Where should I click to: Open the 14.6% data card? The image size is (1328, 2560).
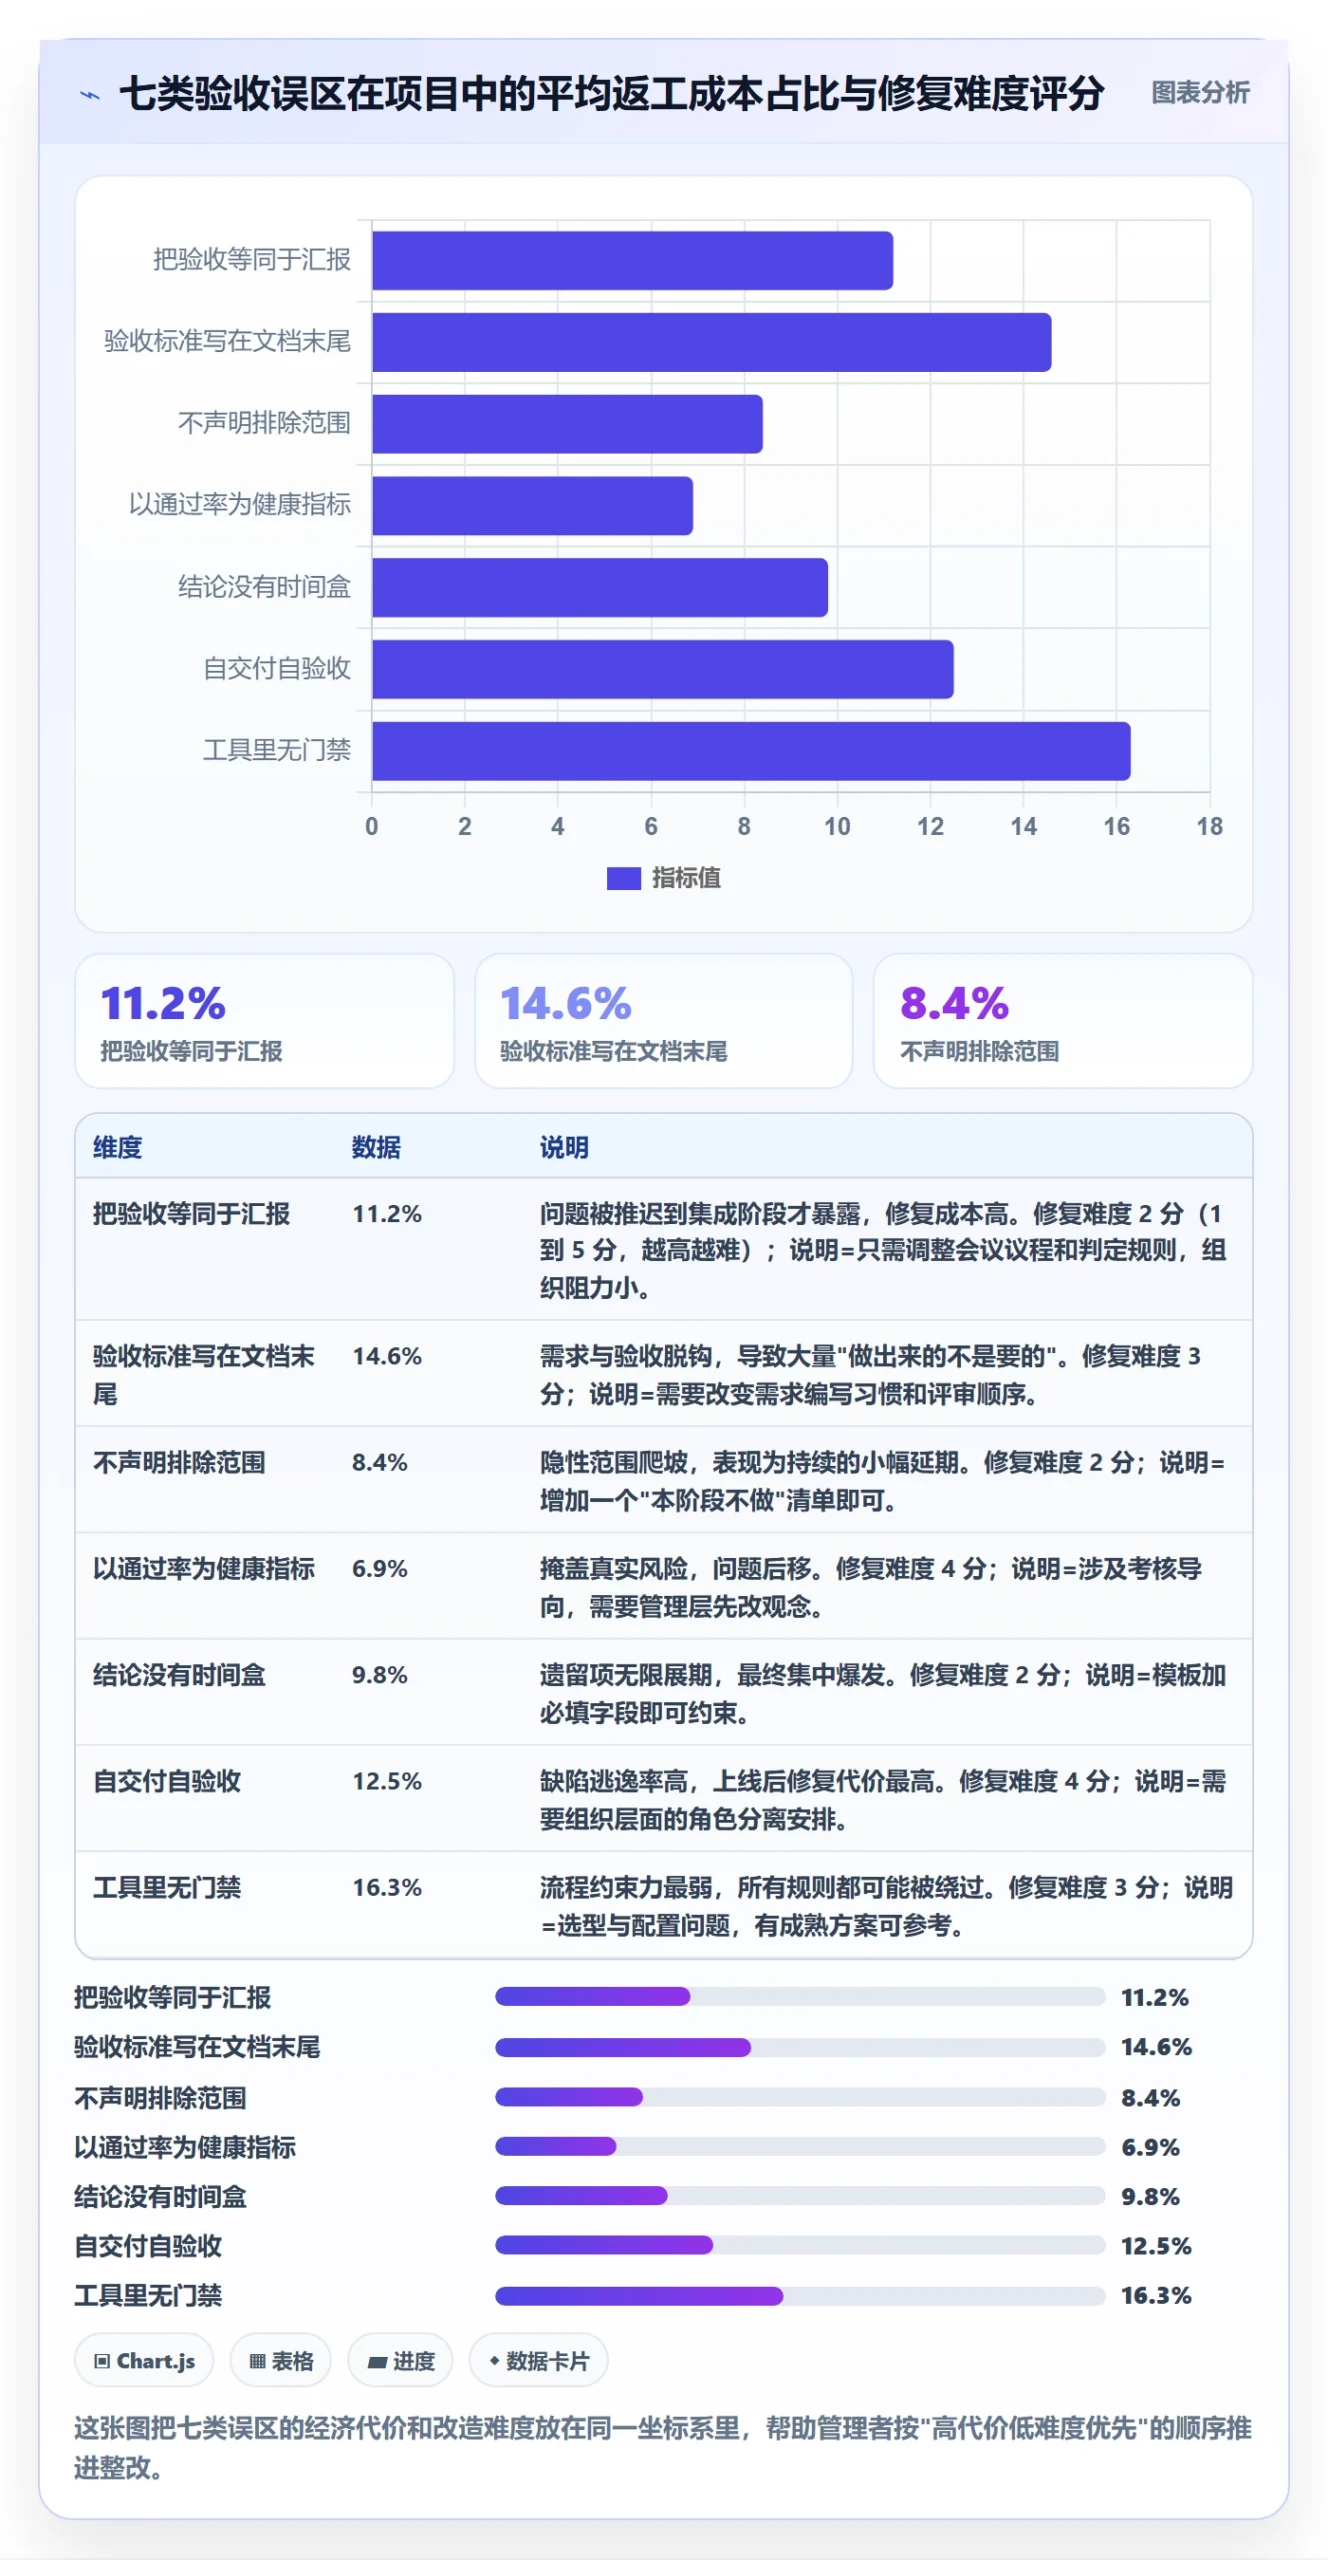(x=663, y=1021)
